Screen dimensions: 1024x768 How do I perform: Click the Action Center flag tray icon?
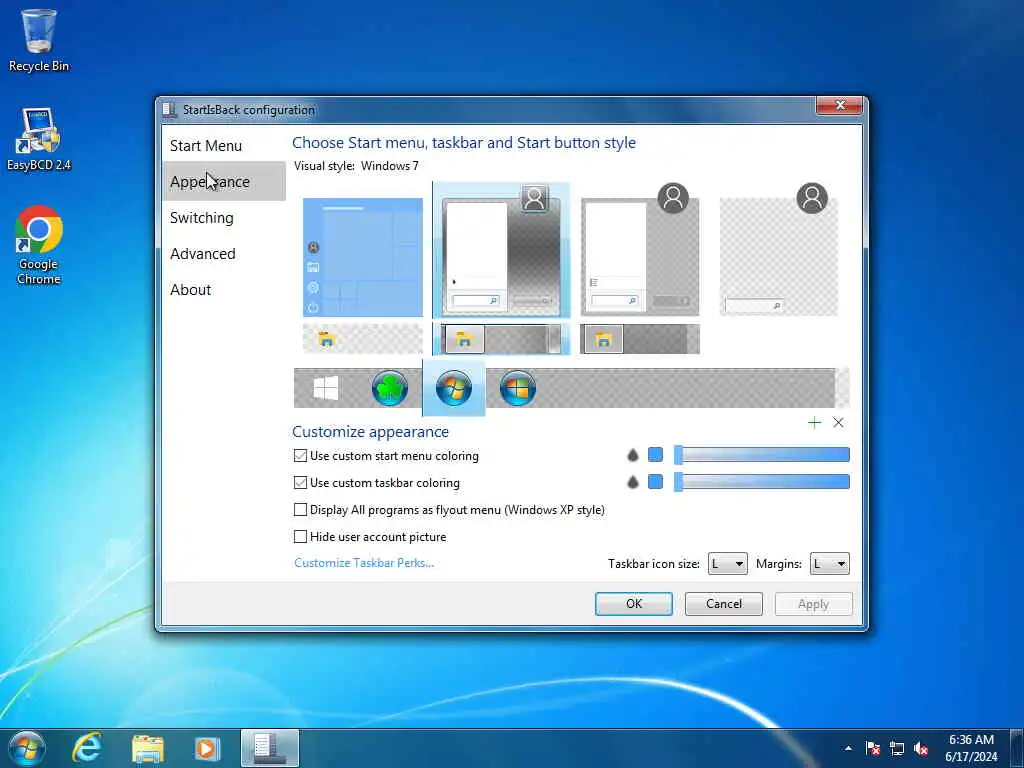point(872,748)
